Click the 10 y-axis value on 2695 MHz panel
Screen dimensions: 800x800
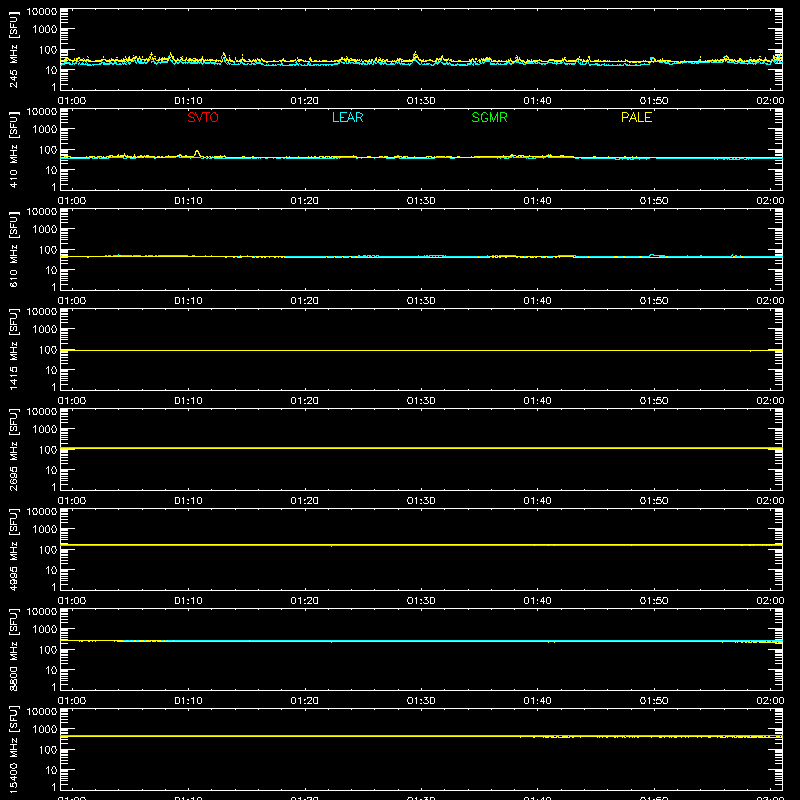(x=51, y=470)
